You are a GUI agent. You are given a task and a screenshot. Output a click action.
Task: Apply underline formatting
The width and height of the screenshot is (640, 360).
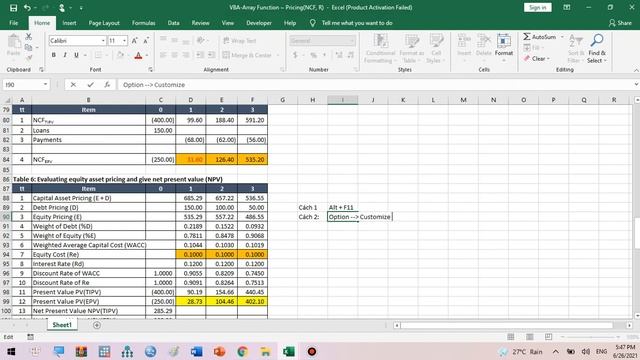(x=76, y=55)
